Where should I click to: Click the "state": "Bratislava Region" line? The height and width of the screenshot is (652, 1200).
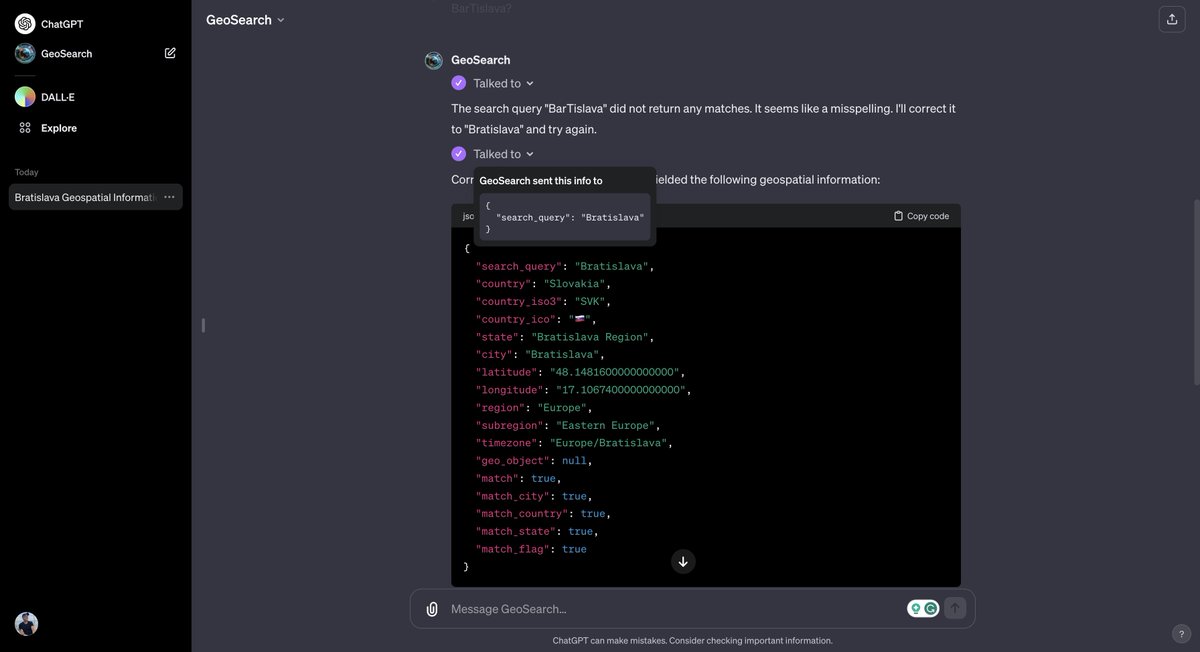[x=565, y=337]
